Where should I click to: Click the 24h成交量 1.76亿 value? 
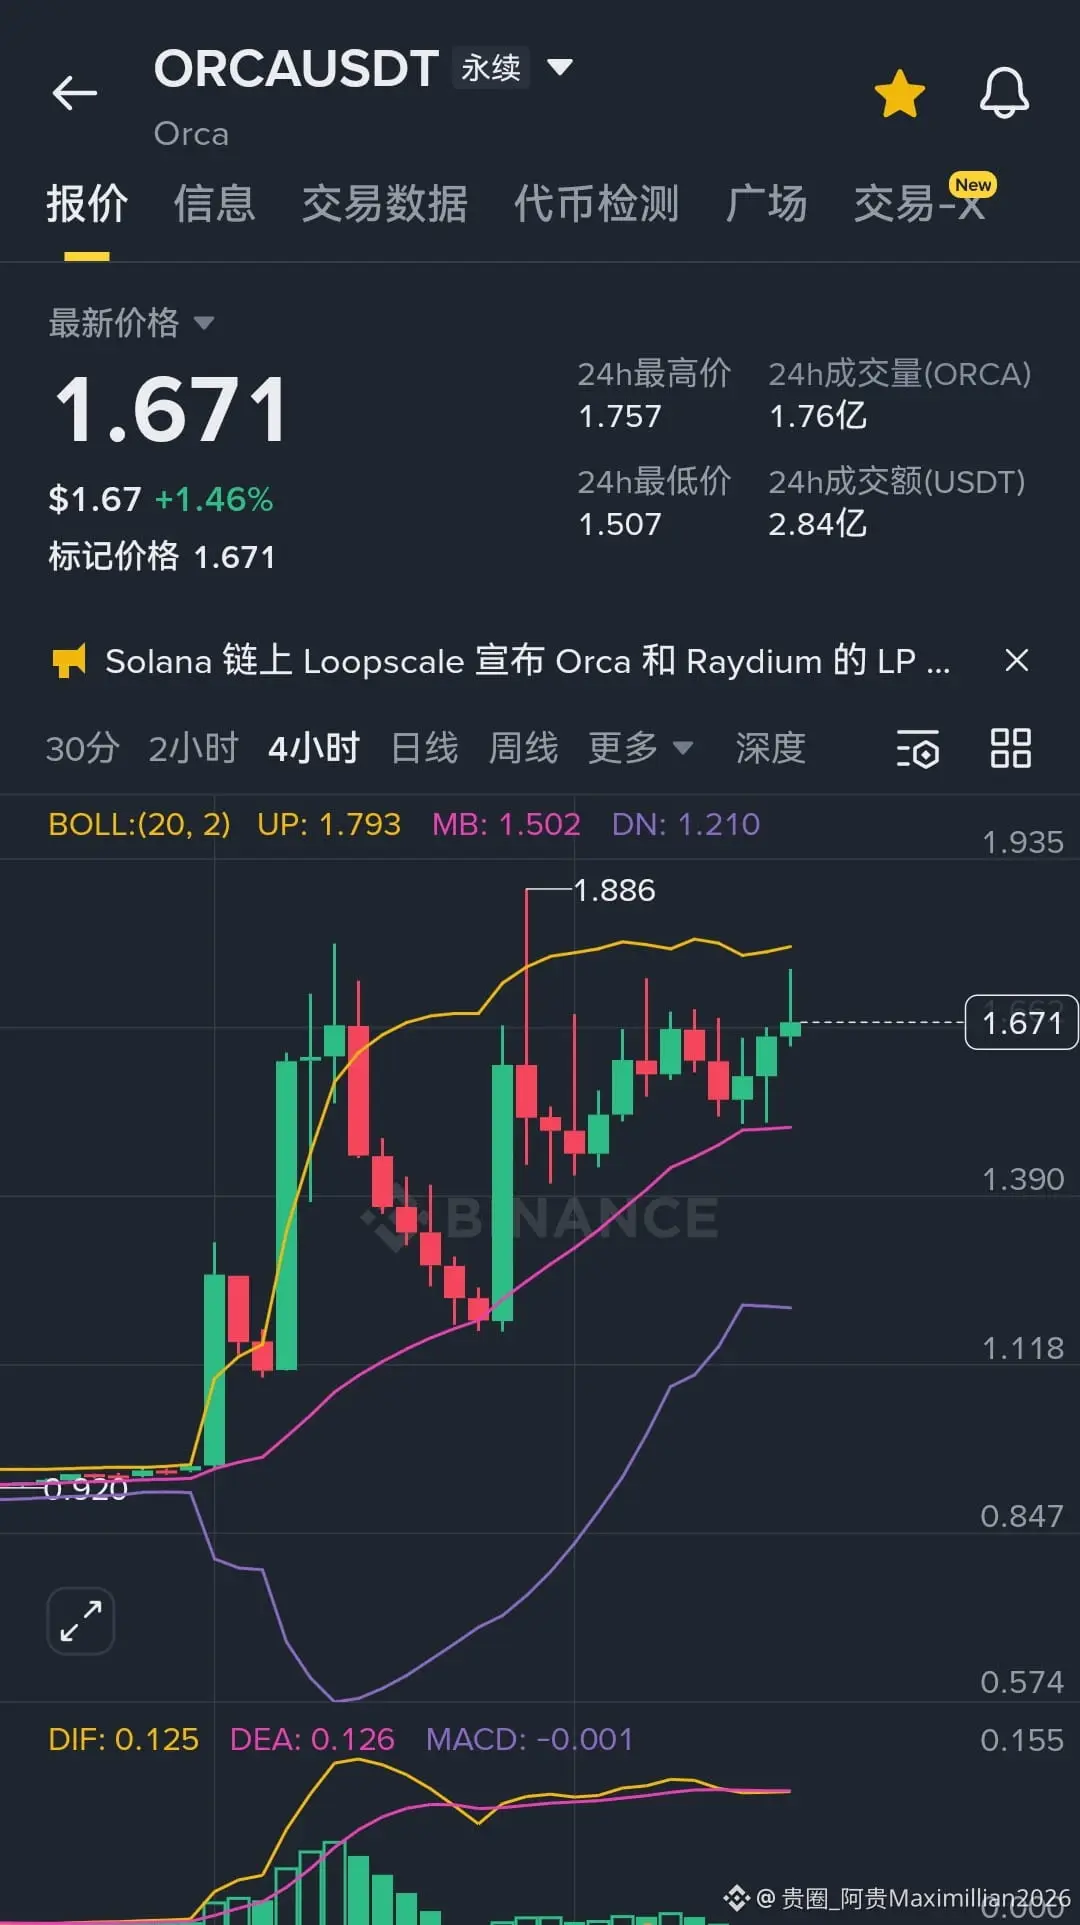pos(817,416)
